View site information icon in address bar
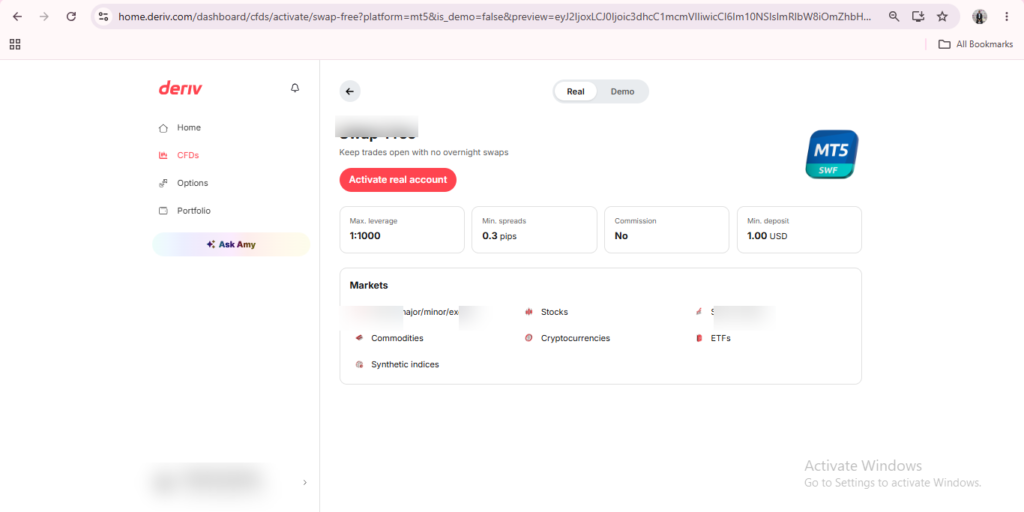This screenshot has height=512, width=1024. click(x=103, y=17)
